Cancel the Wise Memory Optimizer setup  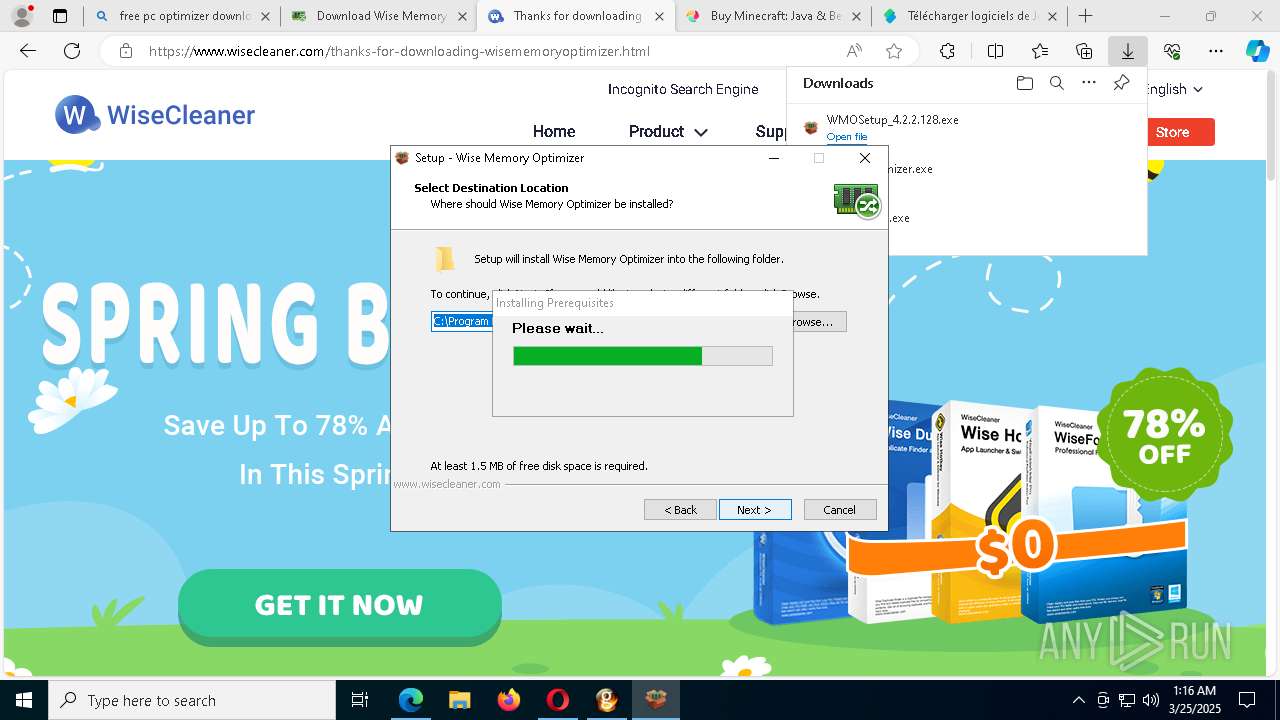840,510
